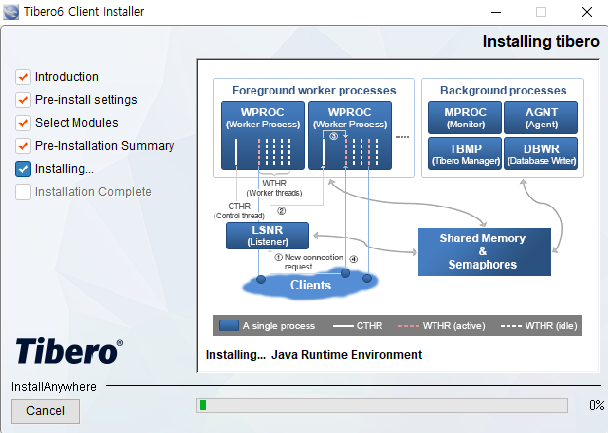The height and width of the screenshot is (433, 608).
Task: Click the MPROC (Monitor) box
Action: [465, 117]
